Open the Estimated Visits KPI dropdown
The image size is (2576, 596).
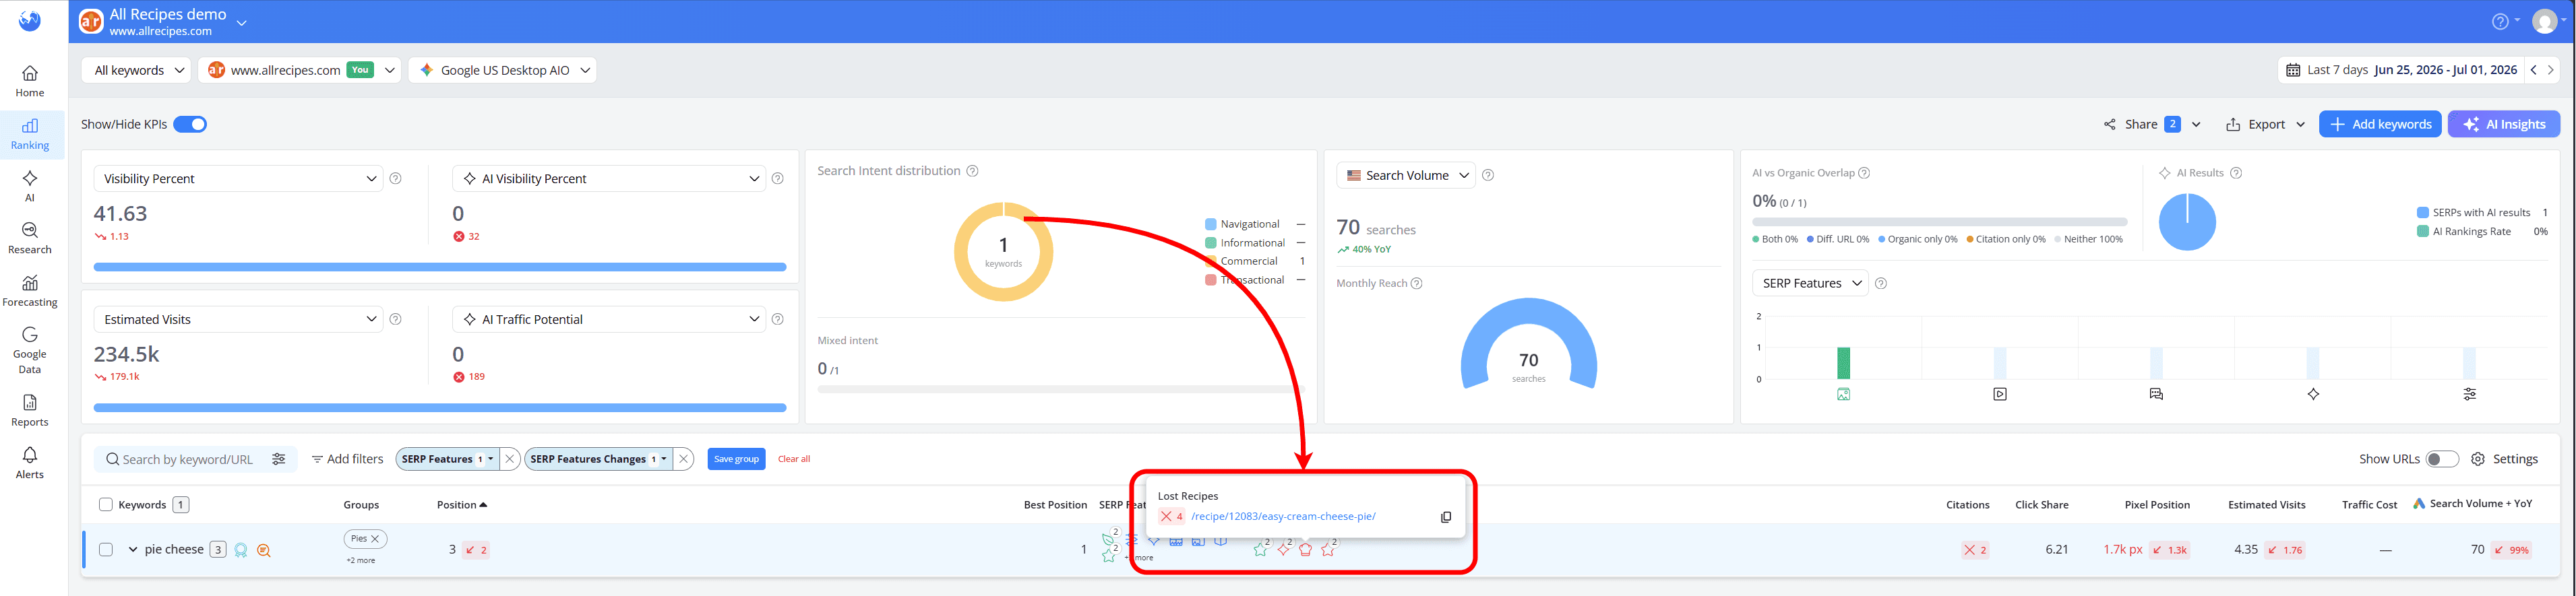[x=238, y=319]
